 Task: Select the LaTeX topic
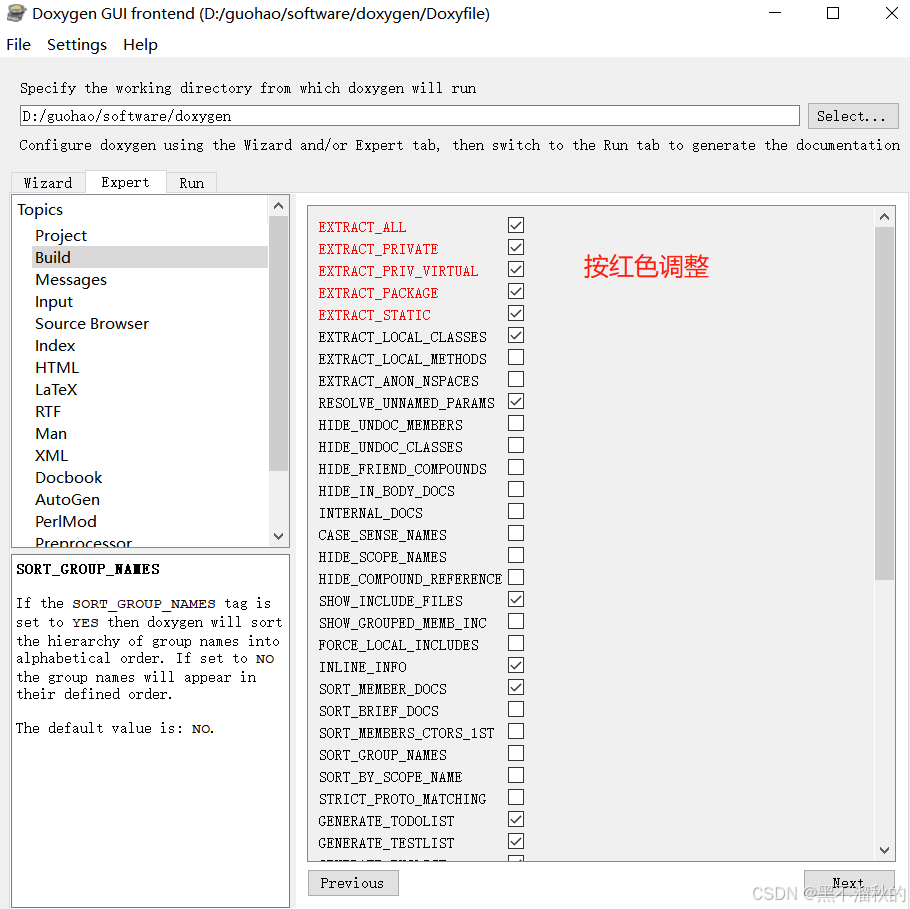(56, 389)
